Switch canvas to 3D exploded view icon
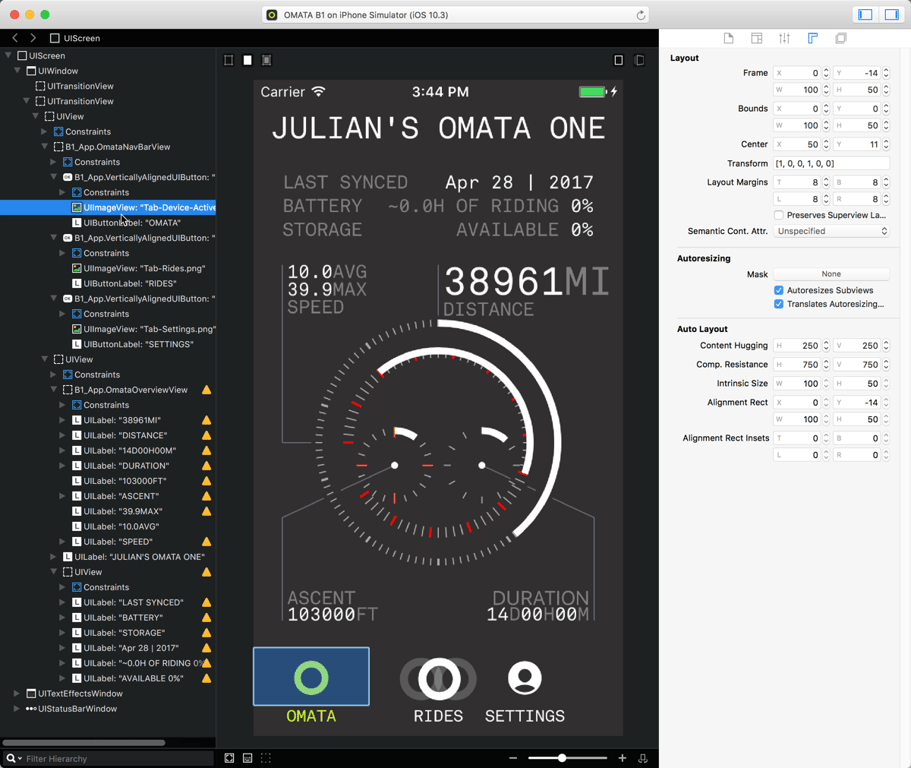 639,60
